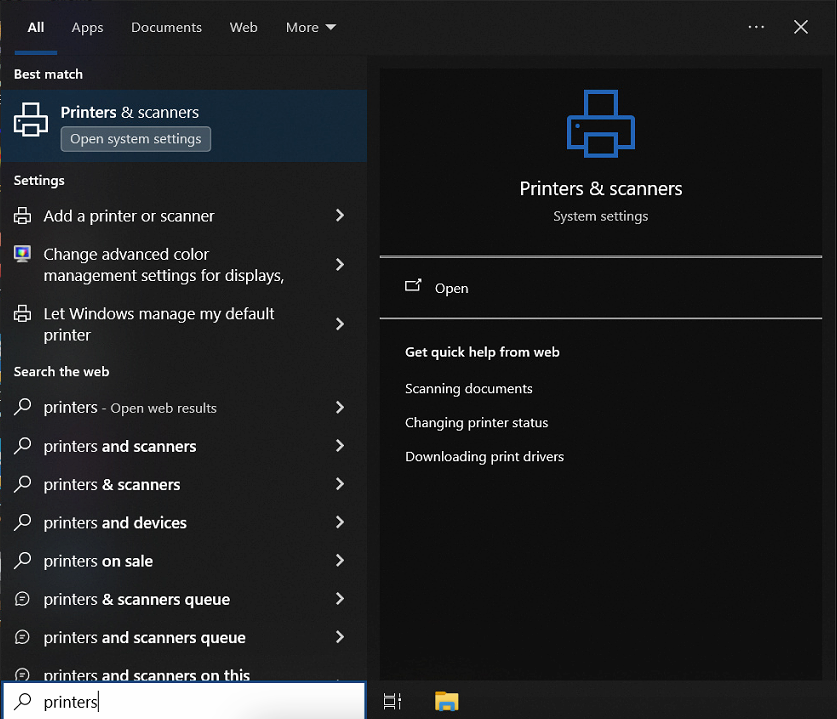Click printer icon beside Add a printer
837x719 pixels.
pos(22,216)
